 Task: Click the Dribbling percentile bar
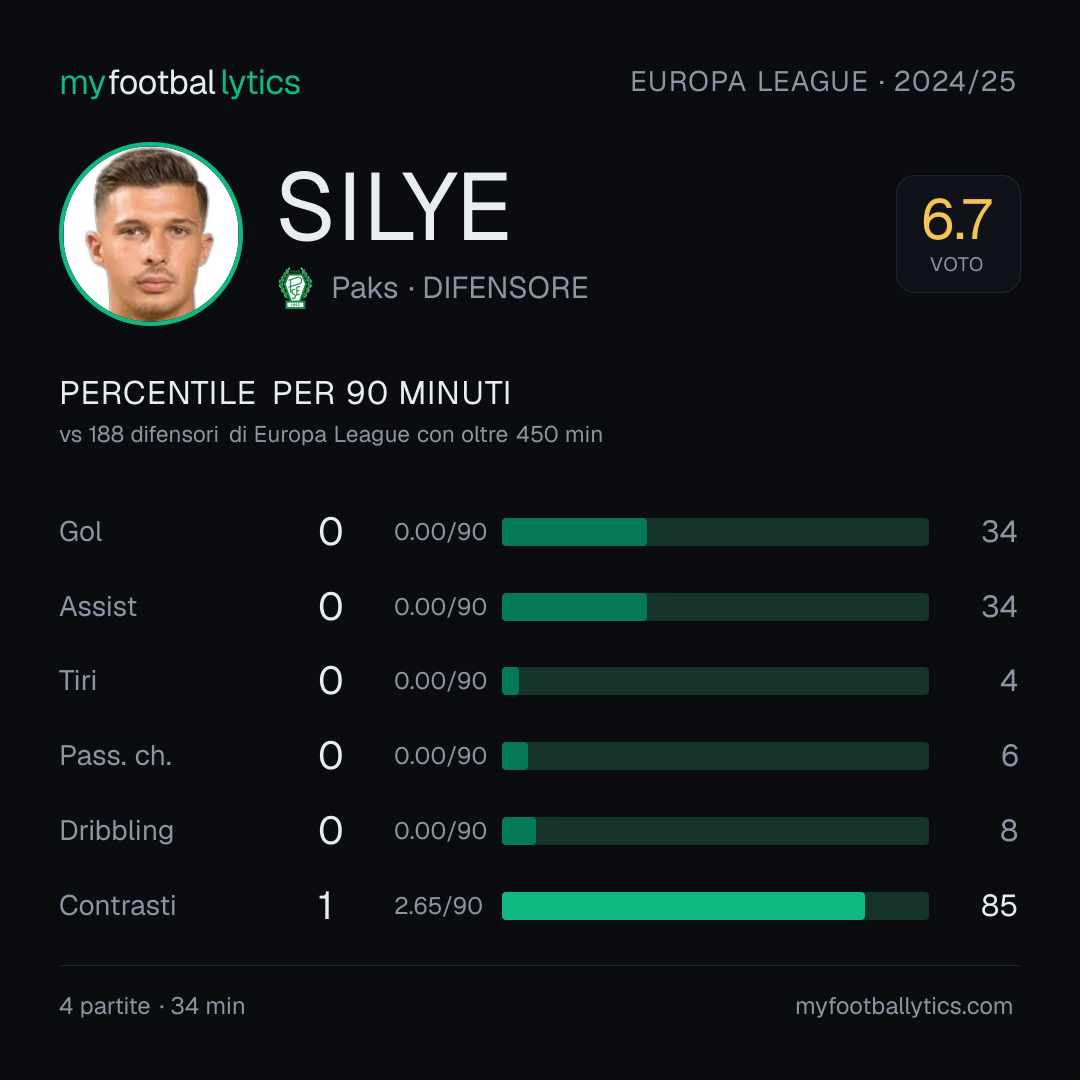click(x=715, y=831)
